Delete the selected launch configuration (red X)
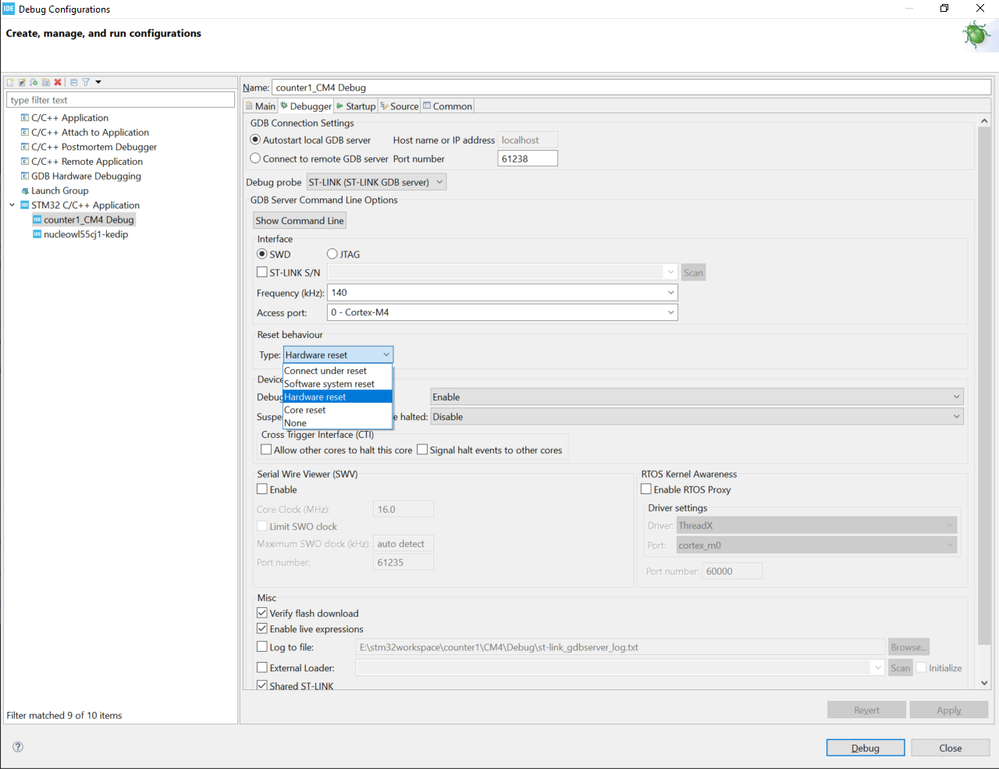 58,82
